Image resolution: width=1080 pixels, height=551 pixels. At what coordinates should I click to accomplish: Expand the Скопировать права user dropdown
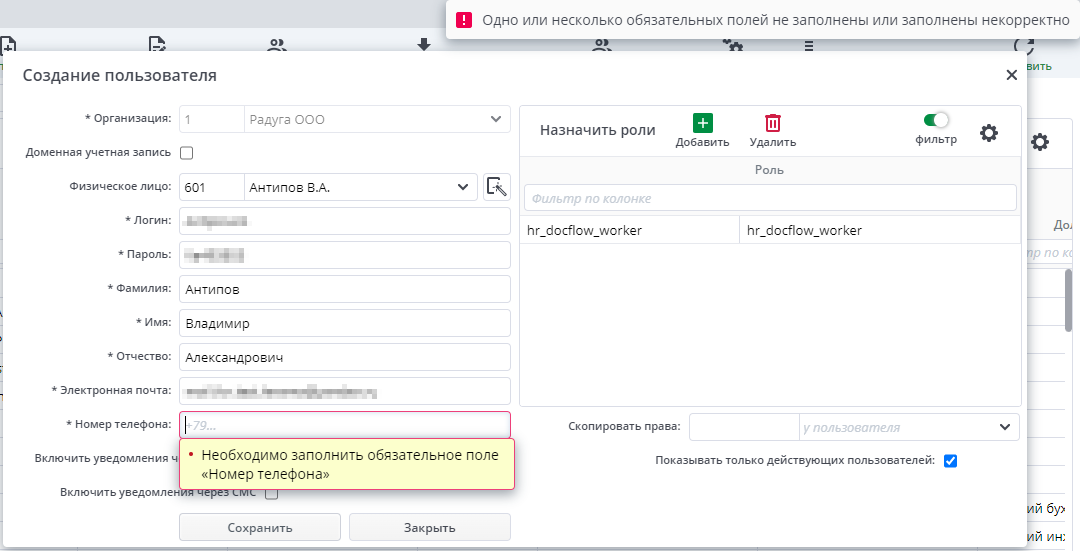(x=1004, y=428)
